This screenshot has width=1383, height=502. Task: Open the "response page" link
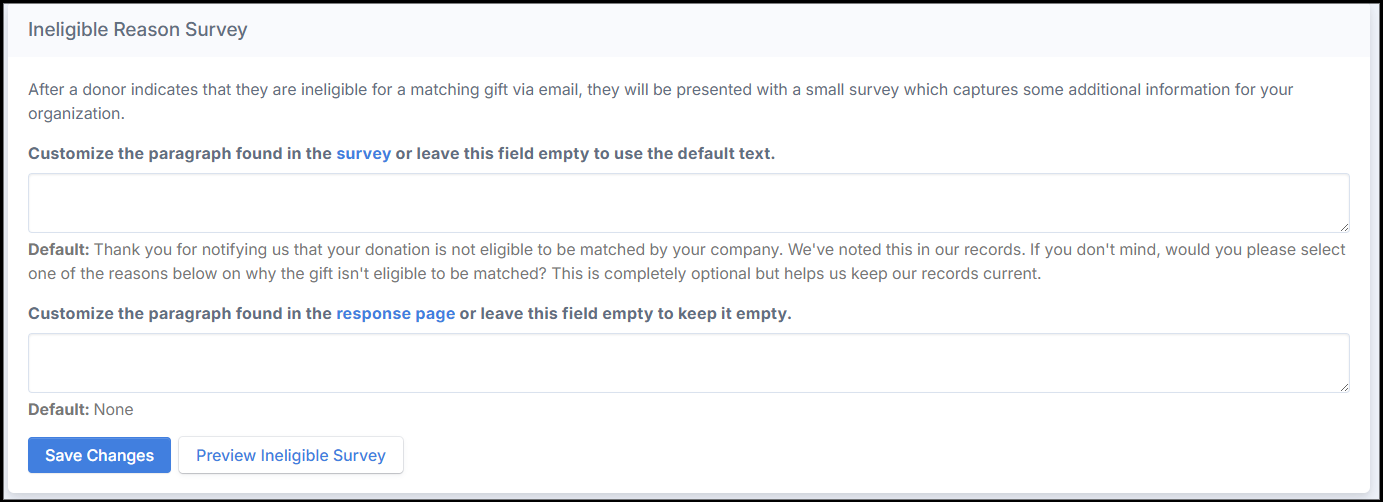click(x=395, y=313)
